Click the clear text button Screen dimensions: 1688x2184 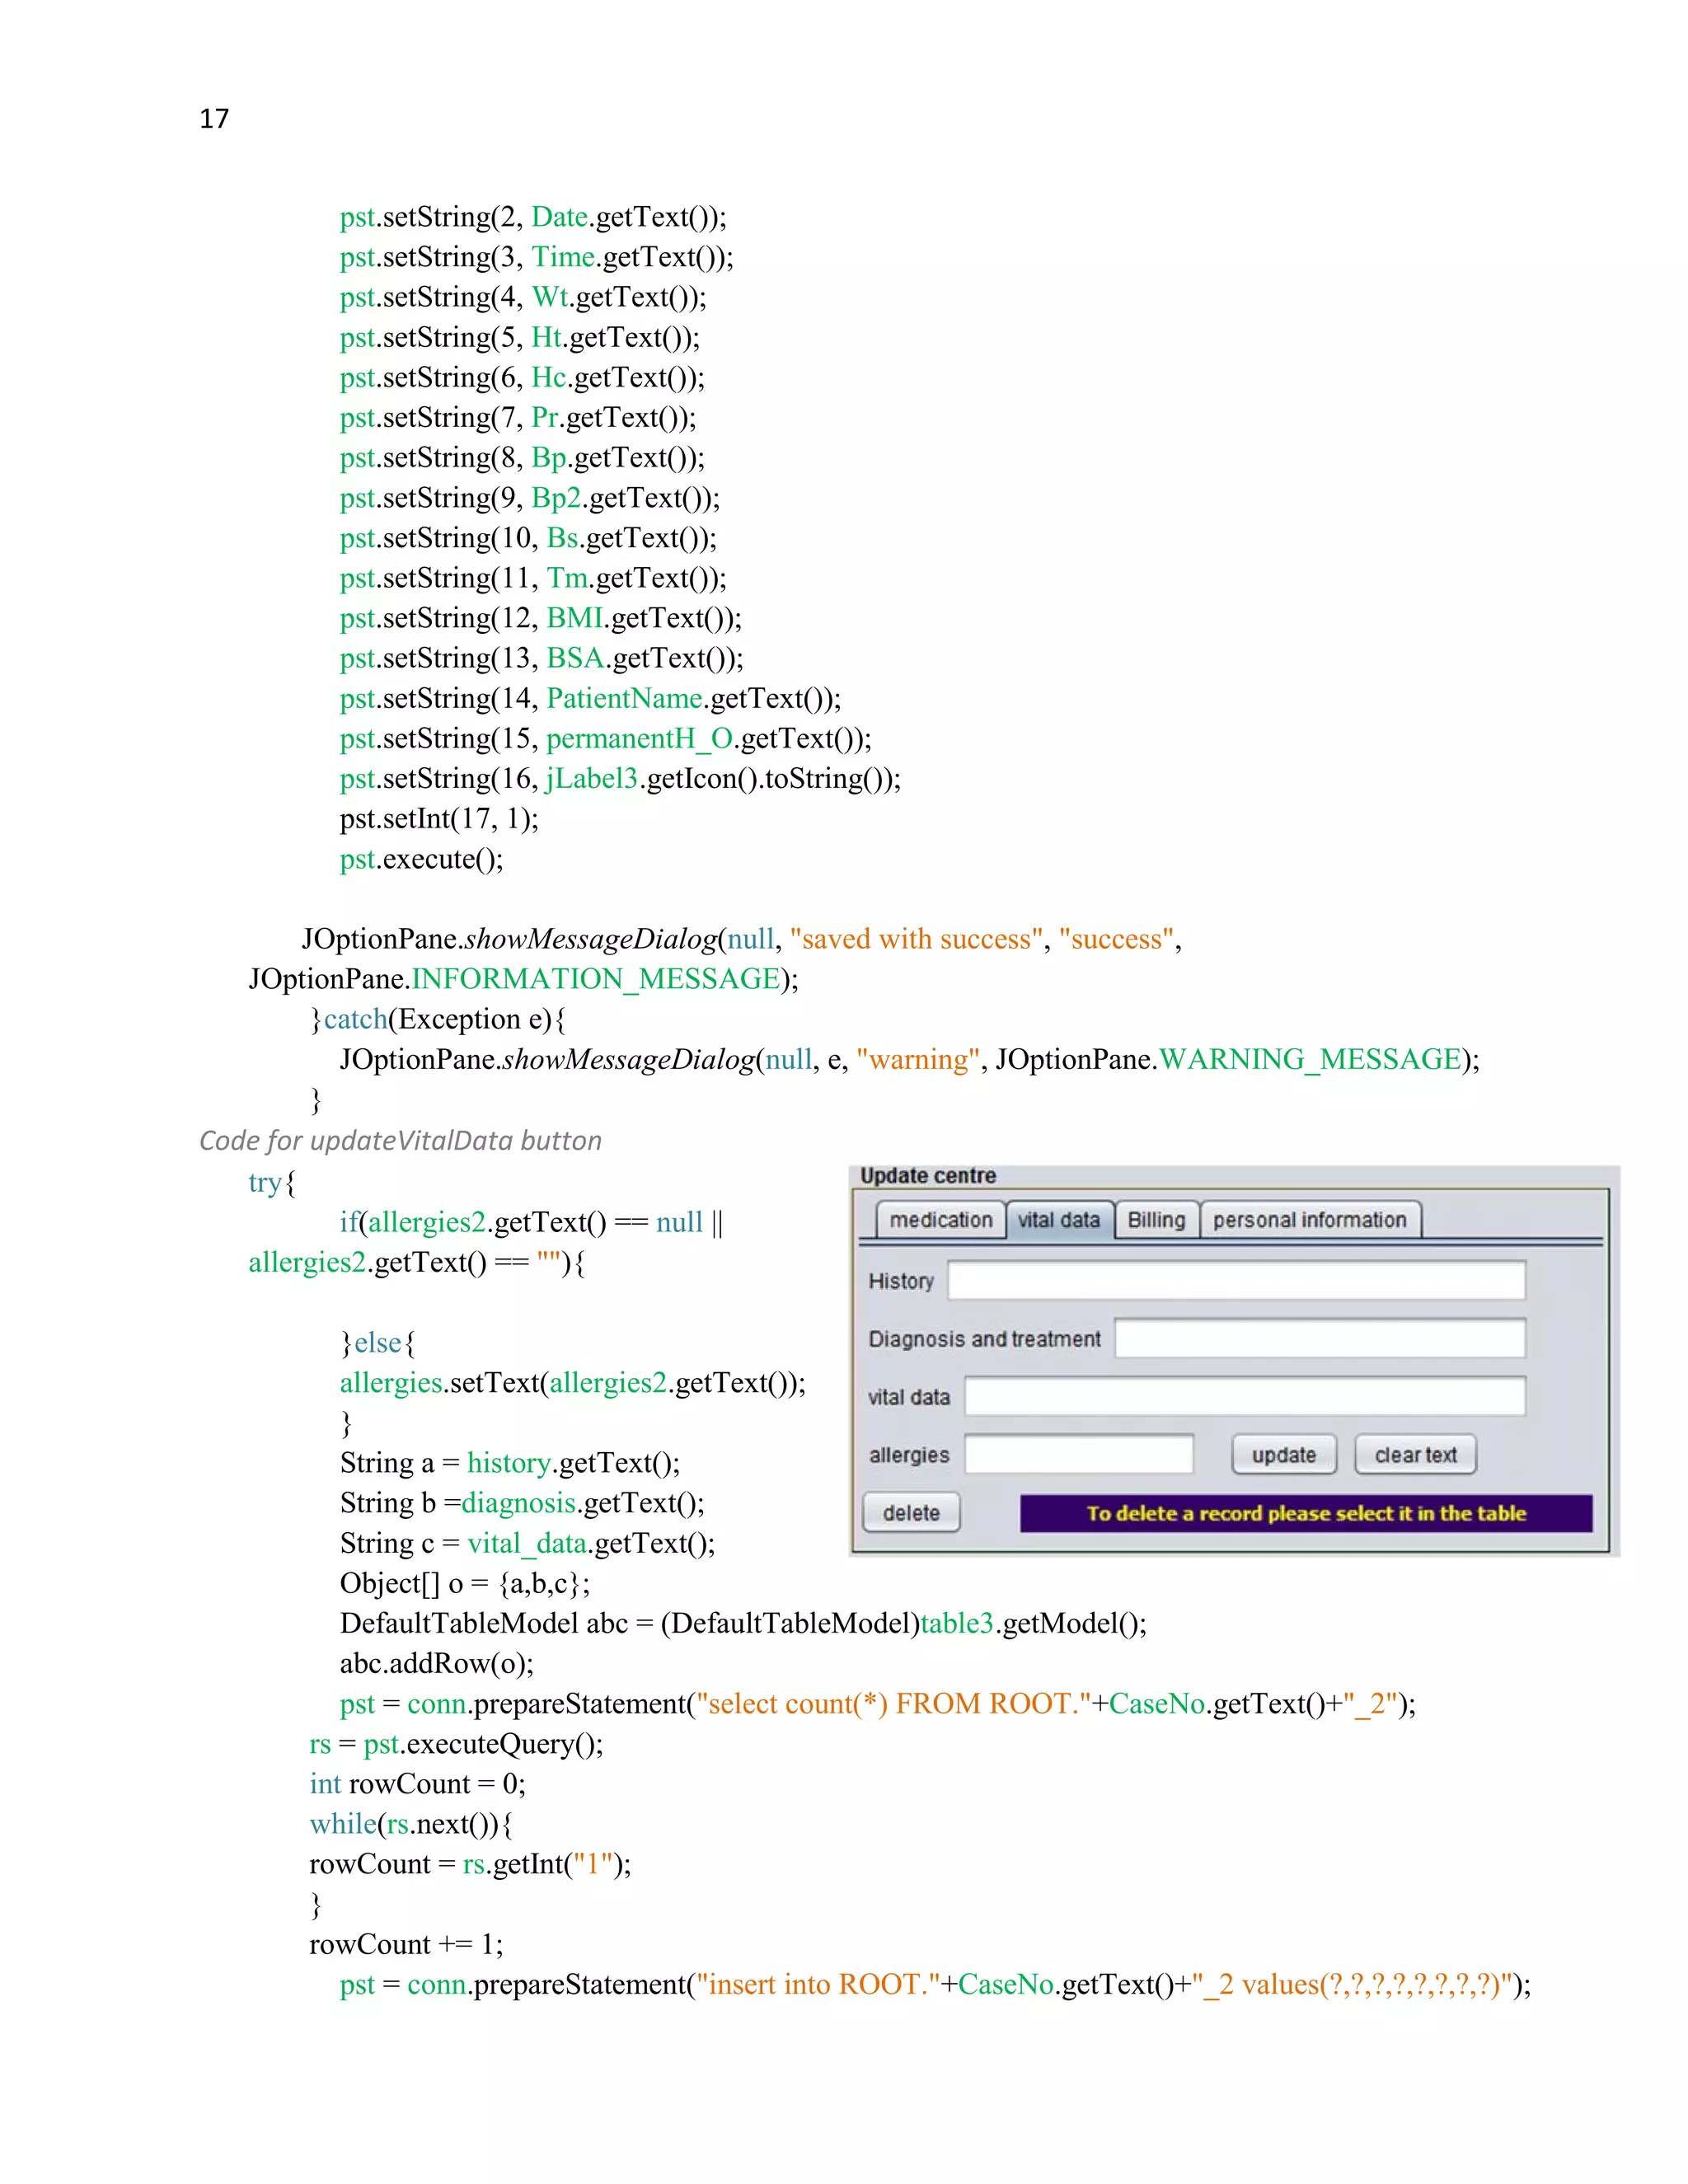[1415, 1455]
